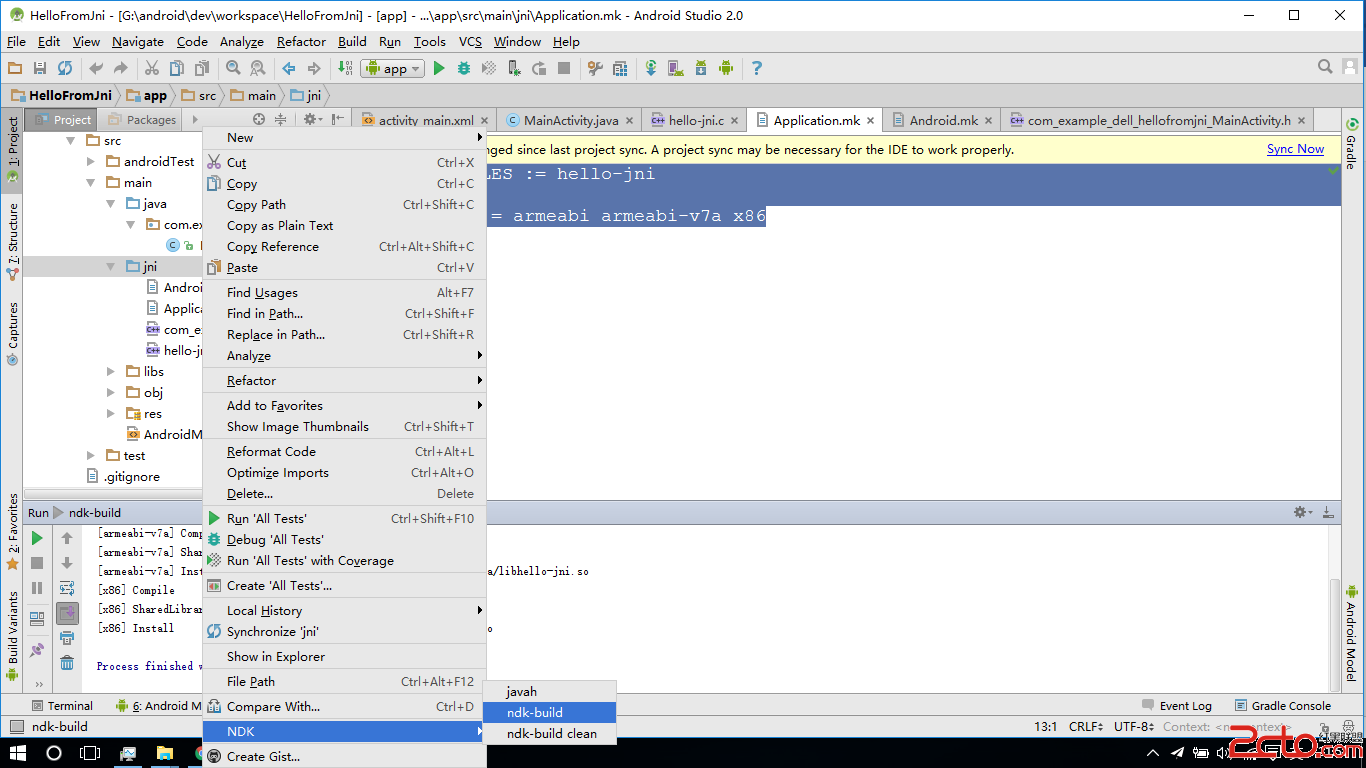1366x768 pixels.
Task: Click the HelloFromJni breadcrumb
Action: (x=62, y=95)
